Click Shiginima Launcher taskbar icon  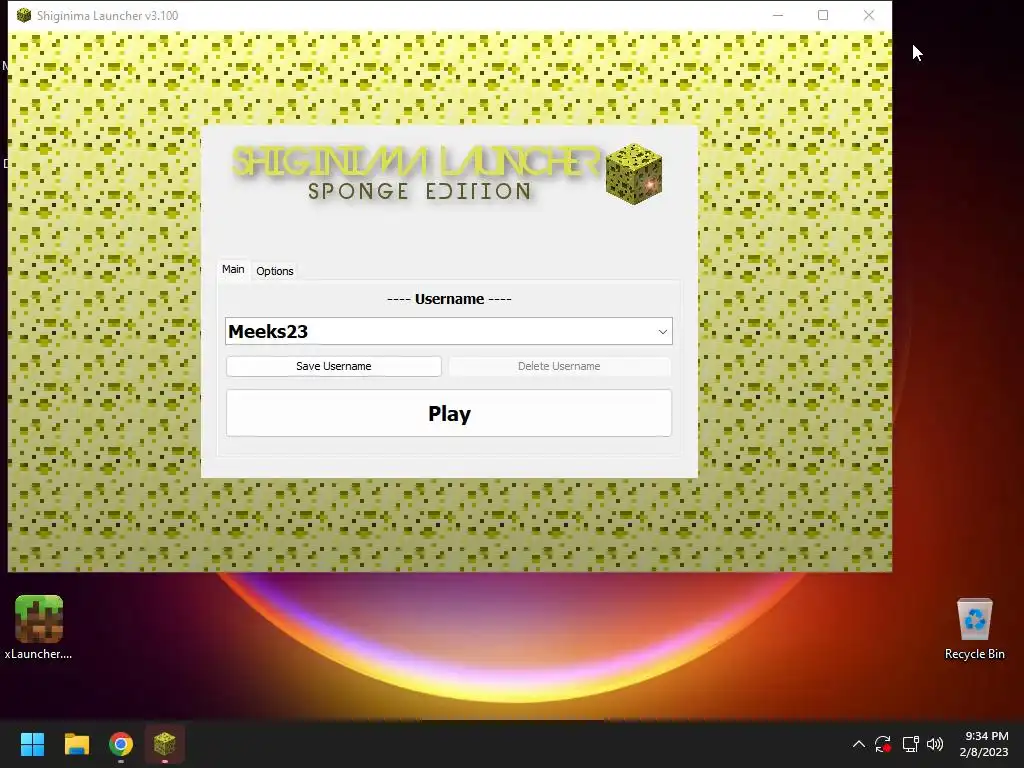(x=165, y=744)
